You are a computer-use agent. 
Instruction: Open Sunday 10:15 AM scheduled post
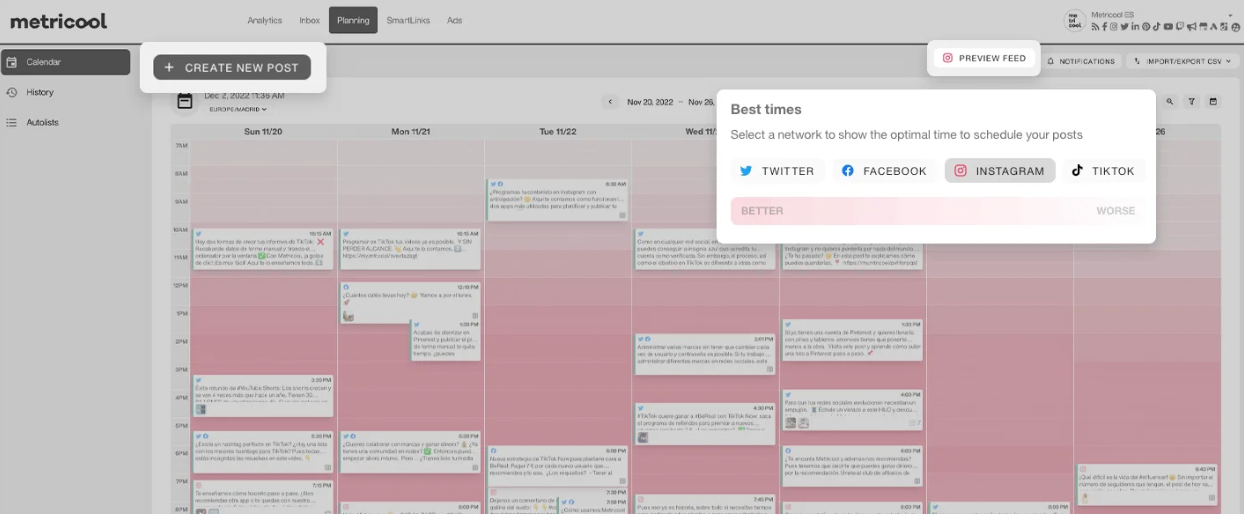click(x=263, y=249)
